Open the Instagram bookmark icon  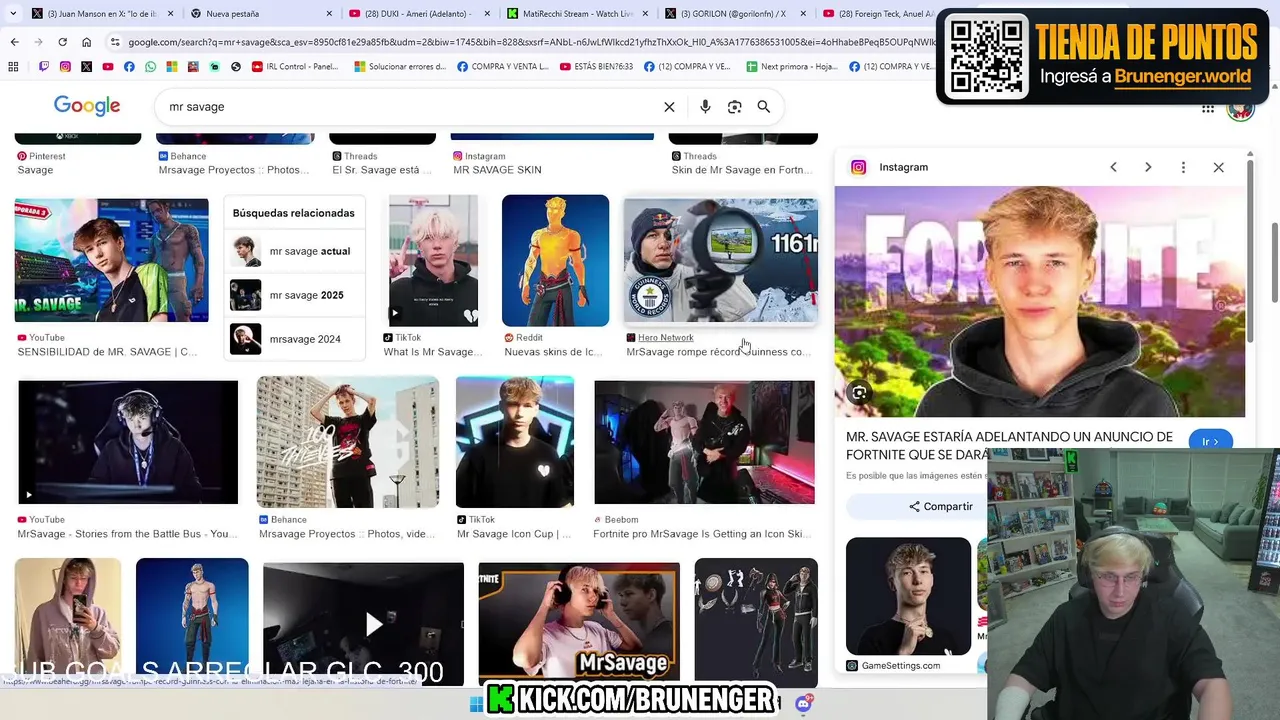[65, 67]
